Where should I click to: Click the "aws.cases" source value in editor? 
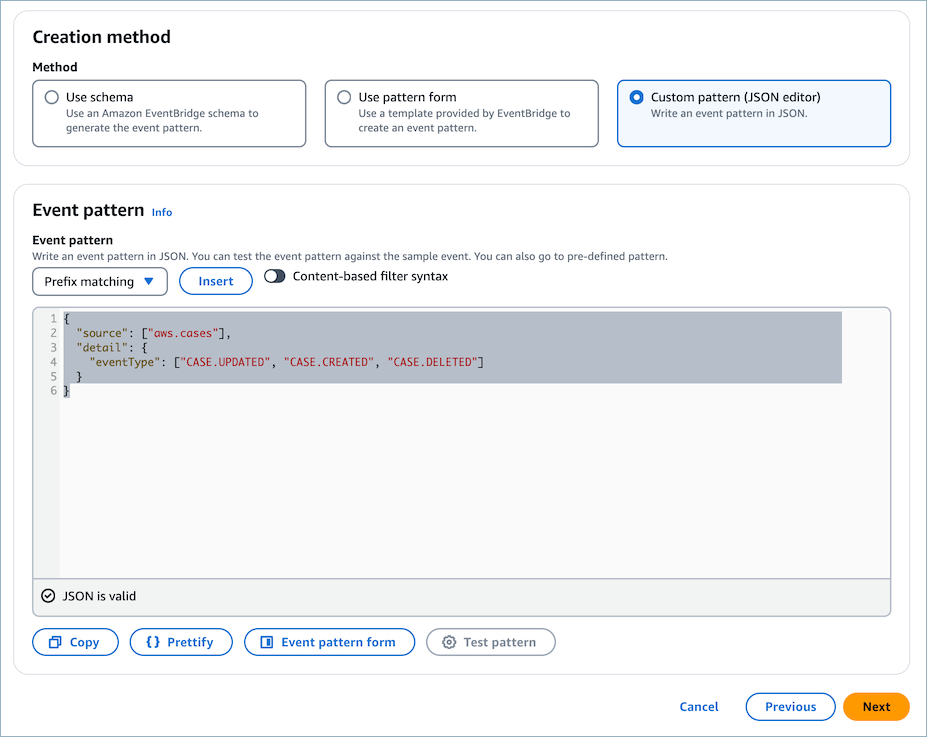tap(183, 333)
